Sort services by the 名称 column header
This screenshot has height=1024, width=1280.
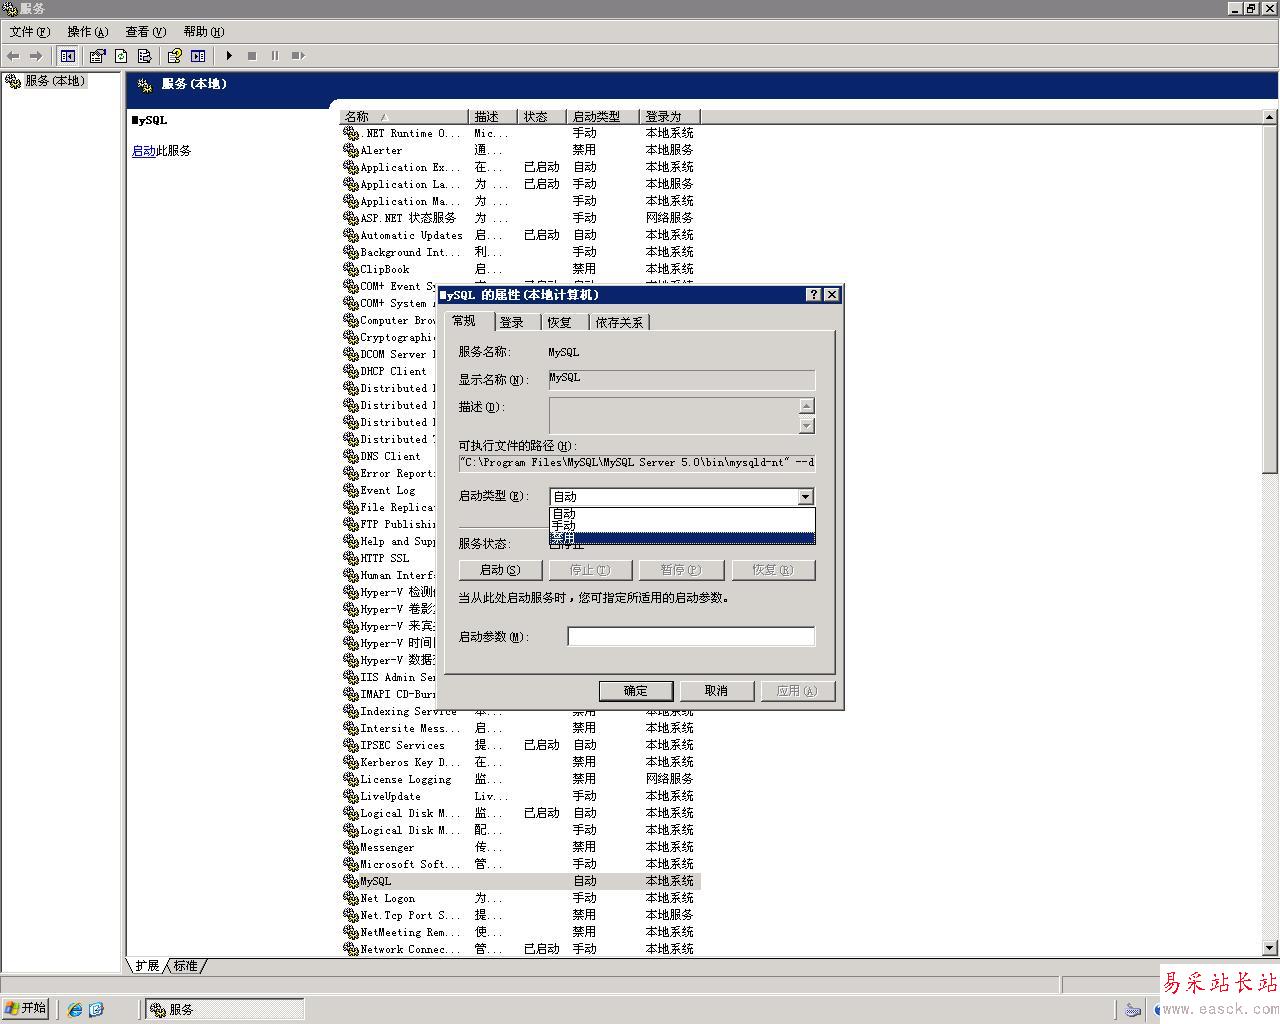(405, 117)
